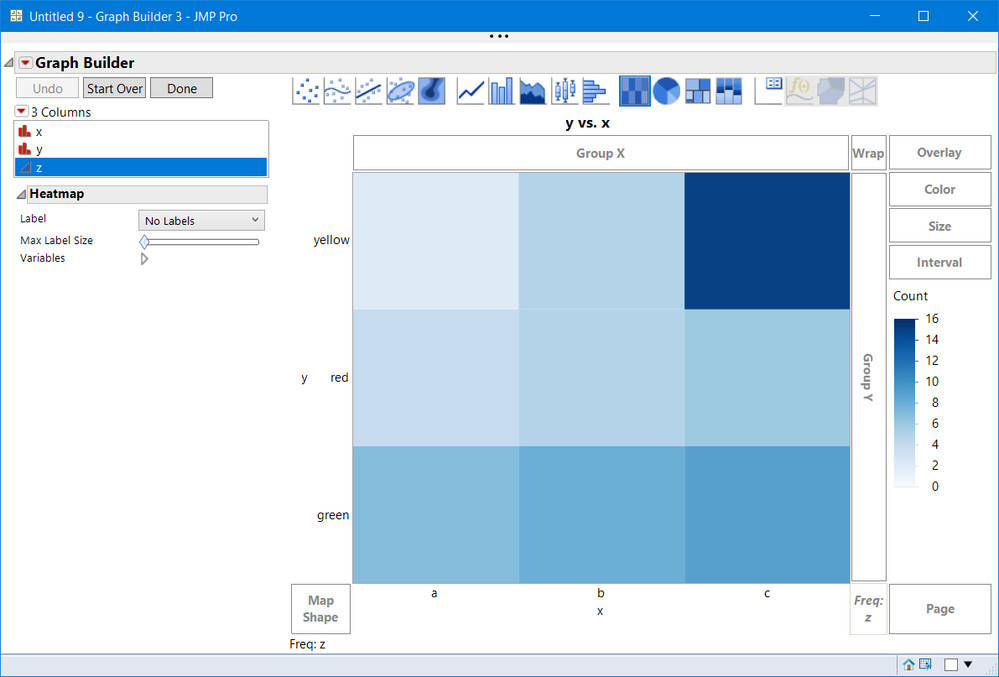Viewport: 999px width, 677px height.
Task: Select the Contour element icon
Action: tap(431, 90)
